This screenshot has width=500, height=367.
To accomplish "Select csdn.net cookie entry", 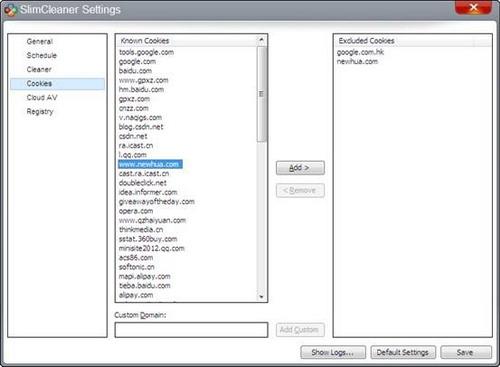I will (133, 136).
